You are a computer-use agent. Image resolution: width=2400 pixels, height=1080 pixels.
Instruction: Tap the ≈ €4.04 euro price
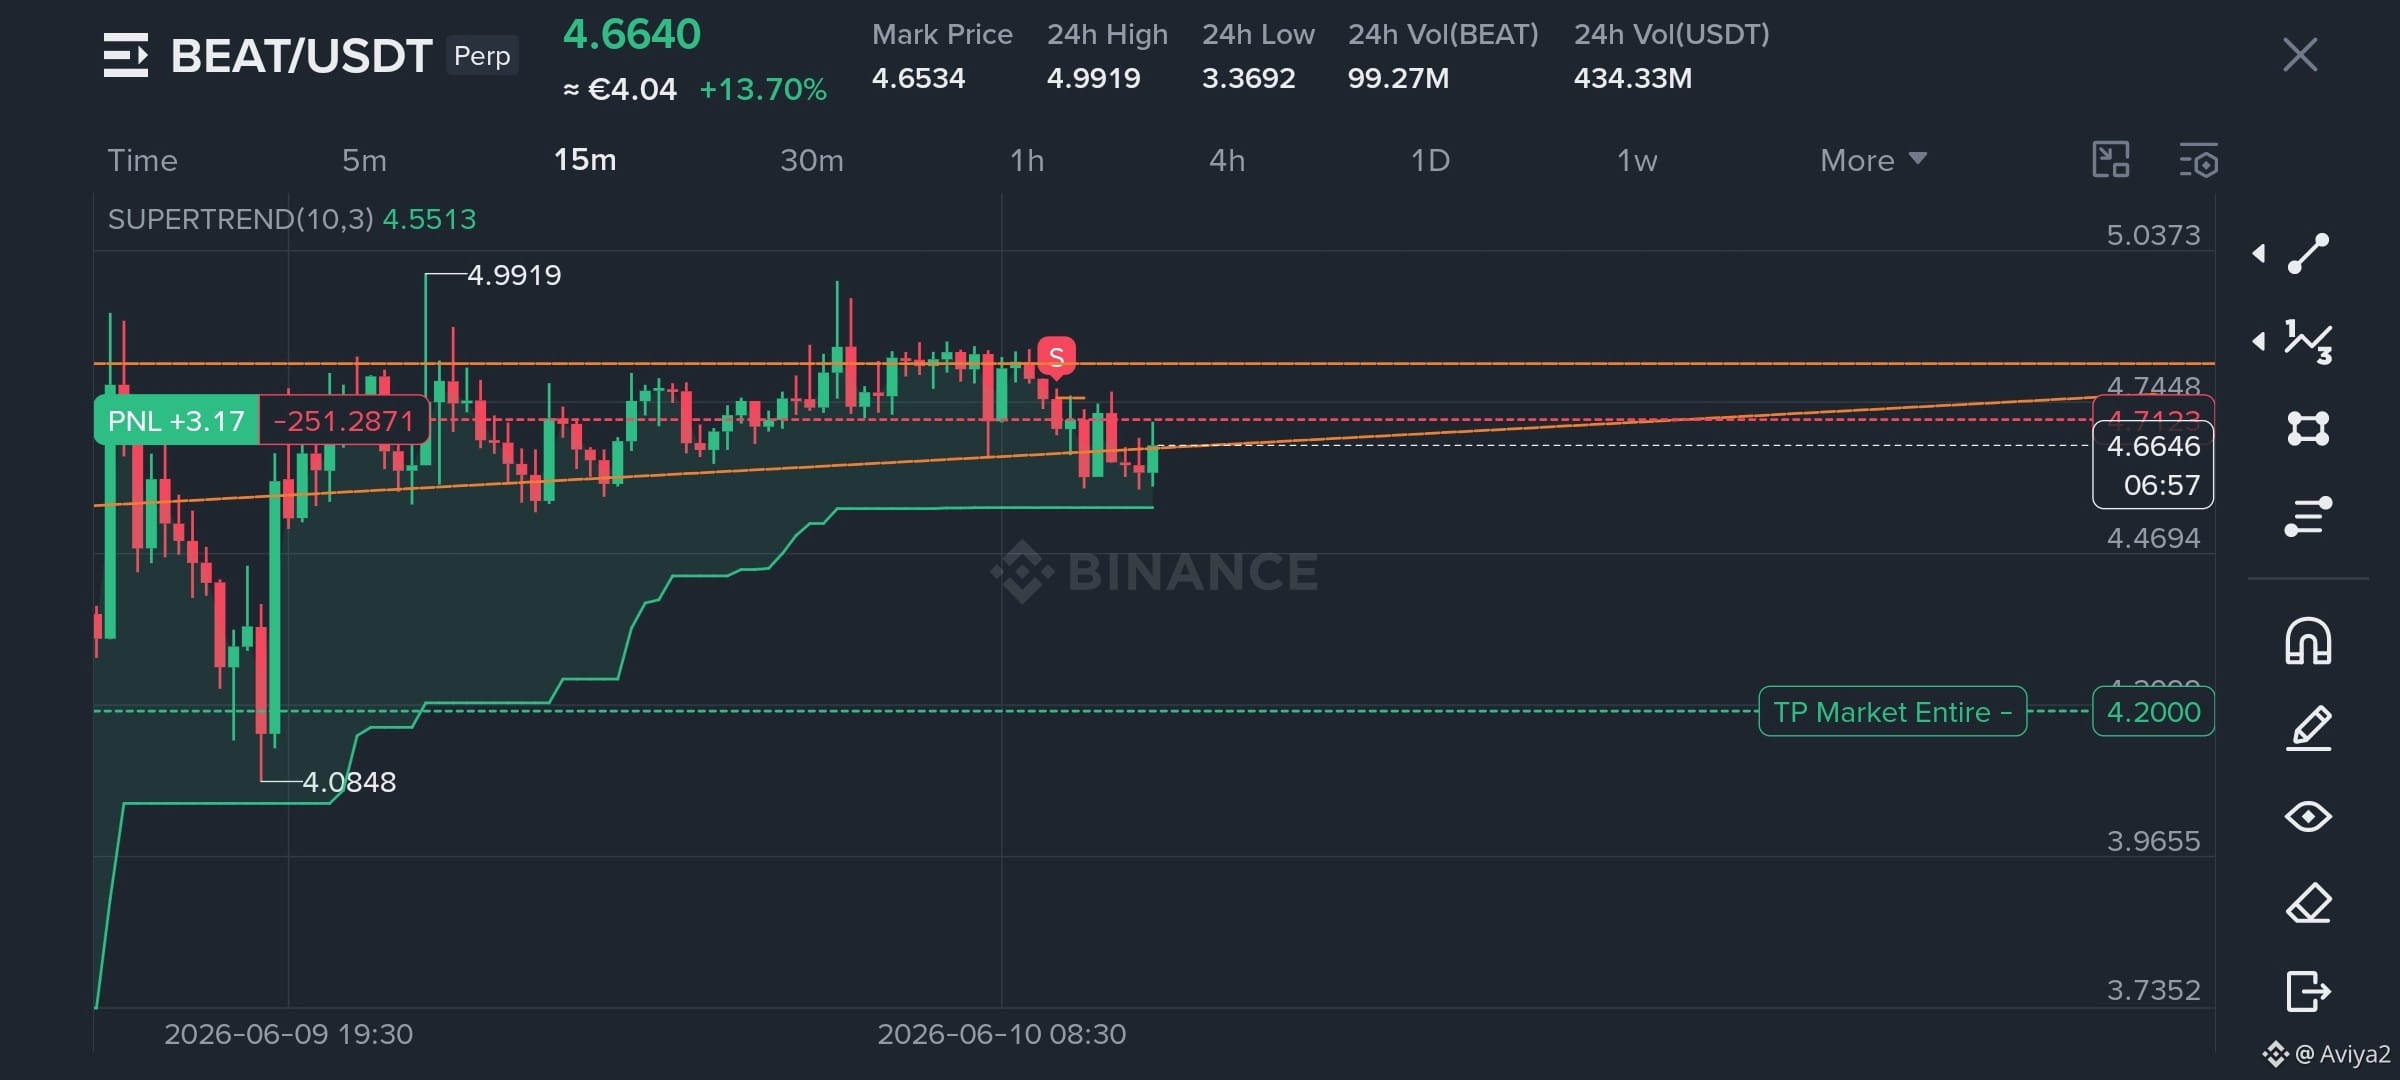[620, 89]
